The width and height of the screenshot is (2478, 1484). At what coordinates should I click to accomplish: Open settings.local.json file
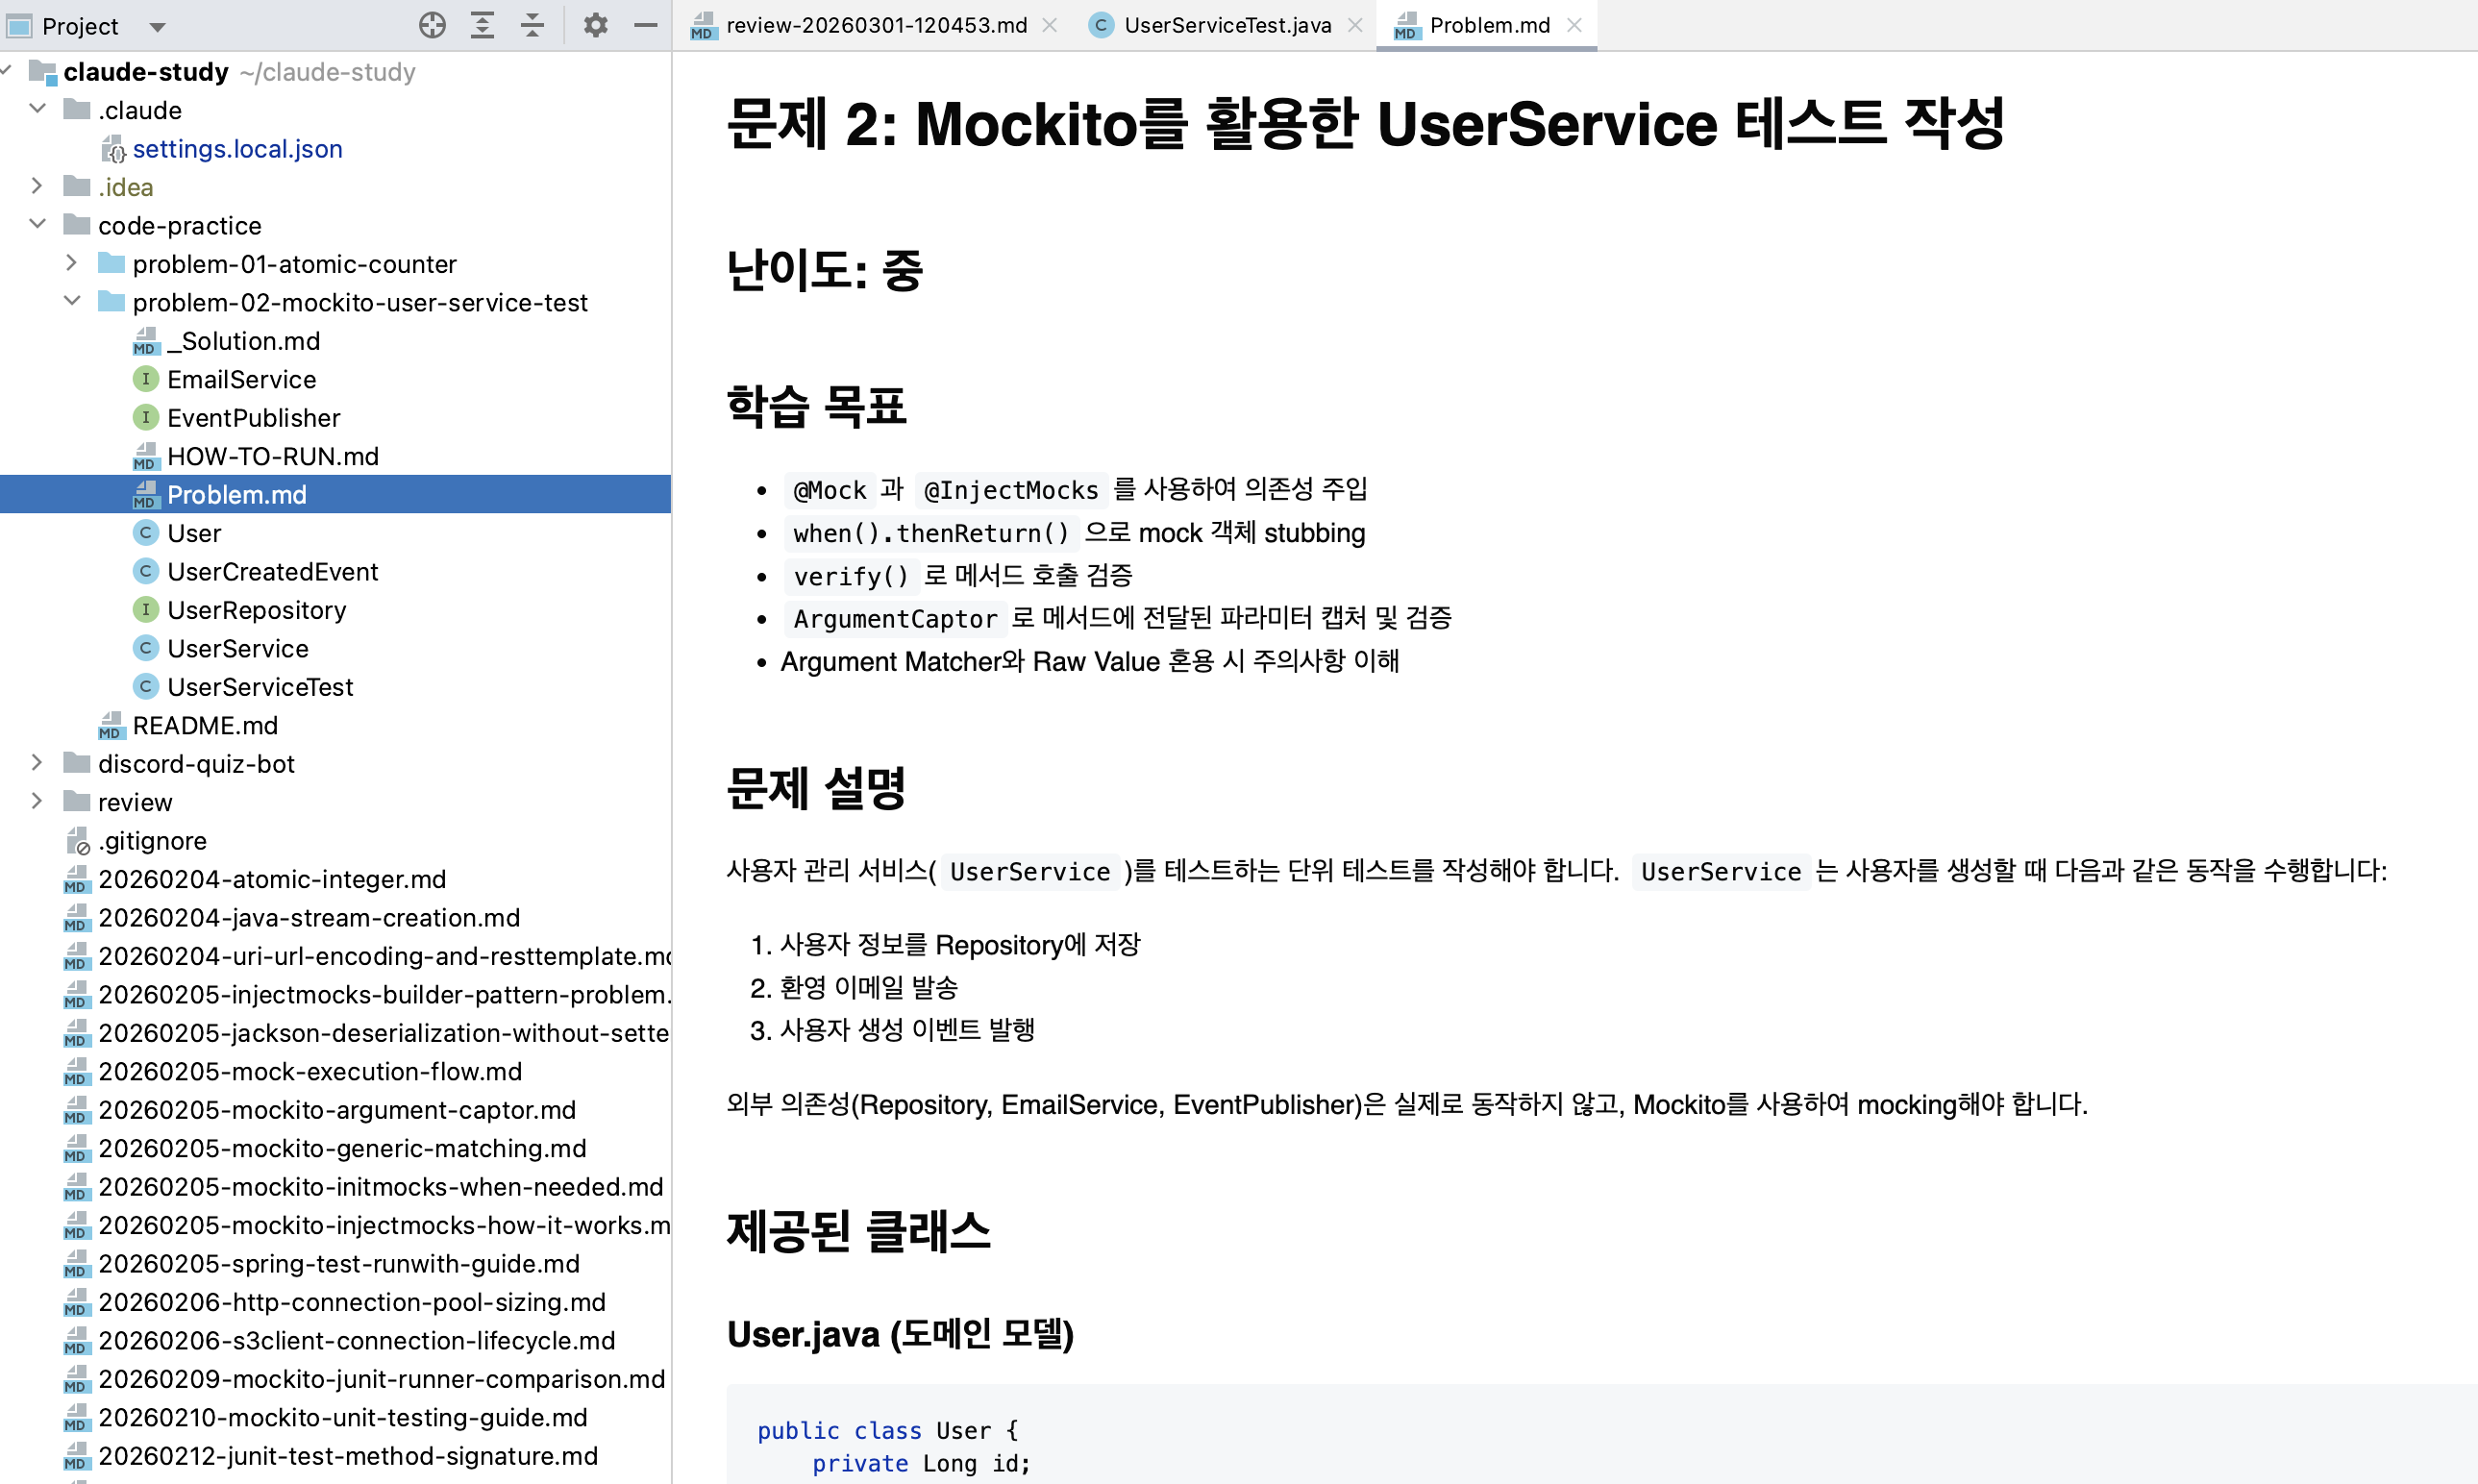(237, 149)
